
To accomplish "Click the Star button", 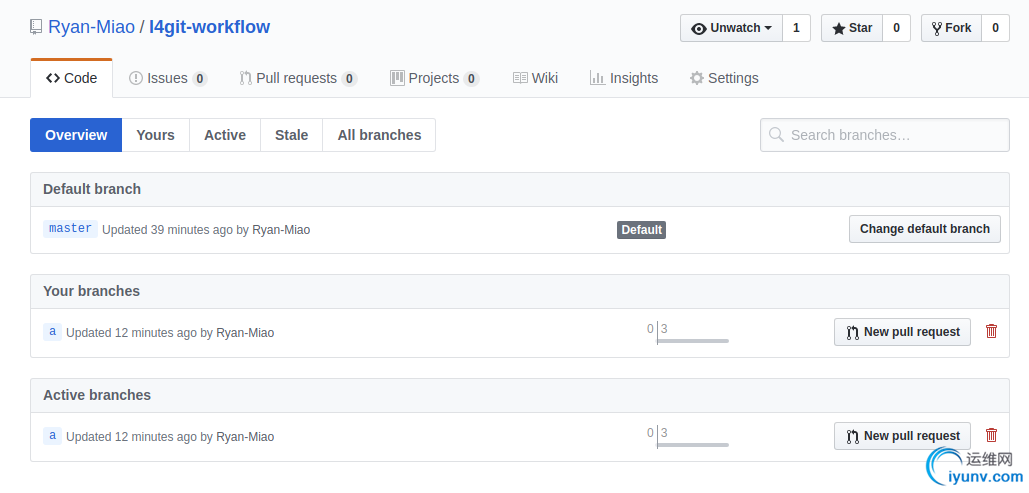I will [x=851, y=28].
